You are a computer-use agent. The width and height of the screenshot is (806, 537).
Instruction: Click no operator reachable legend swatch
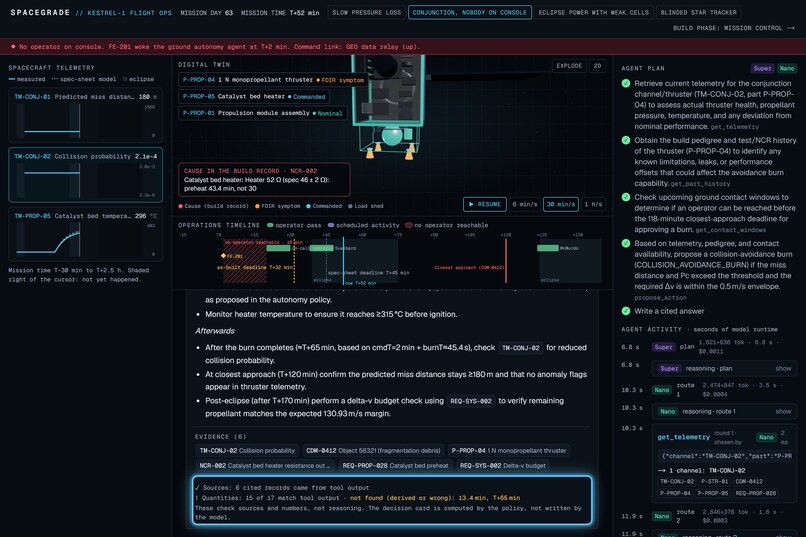(409, 225)
